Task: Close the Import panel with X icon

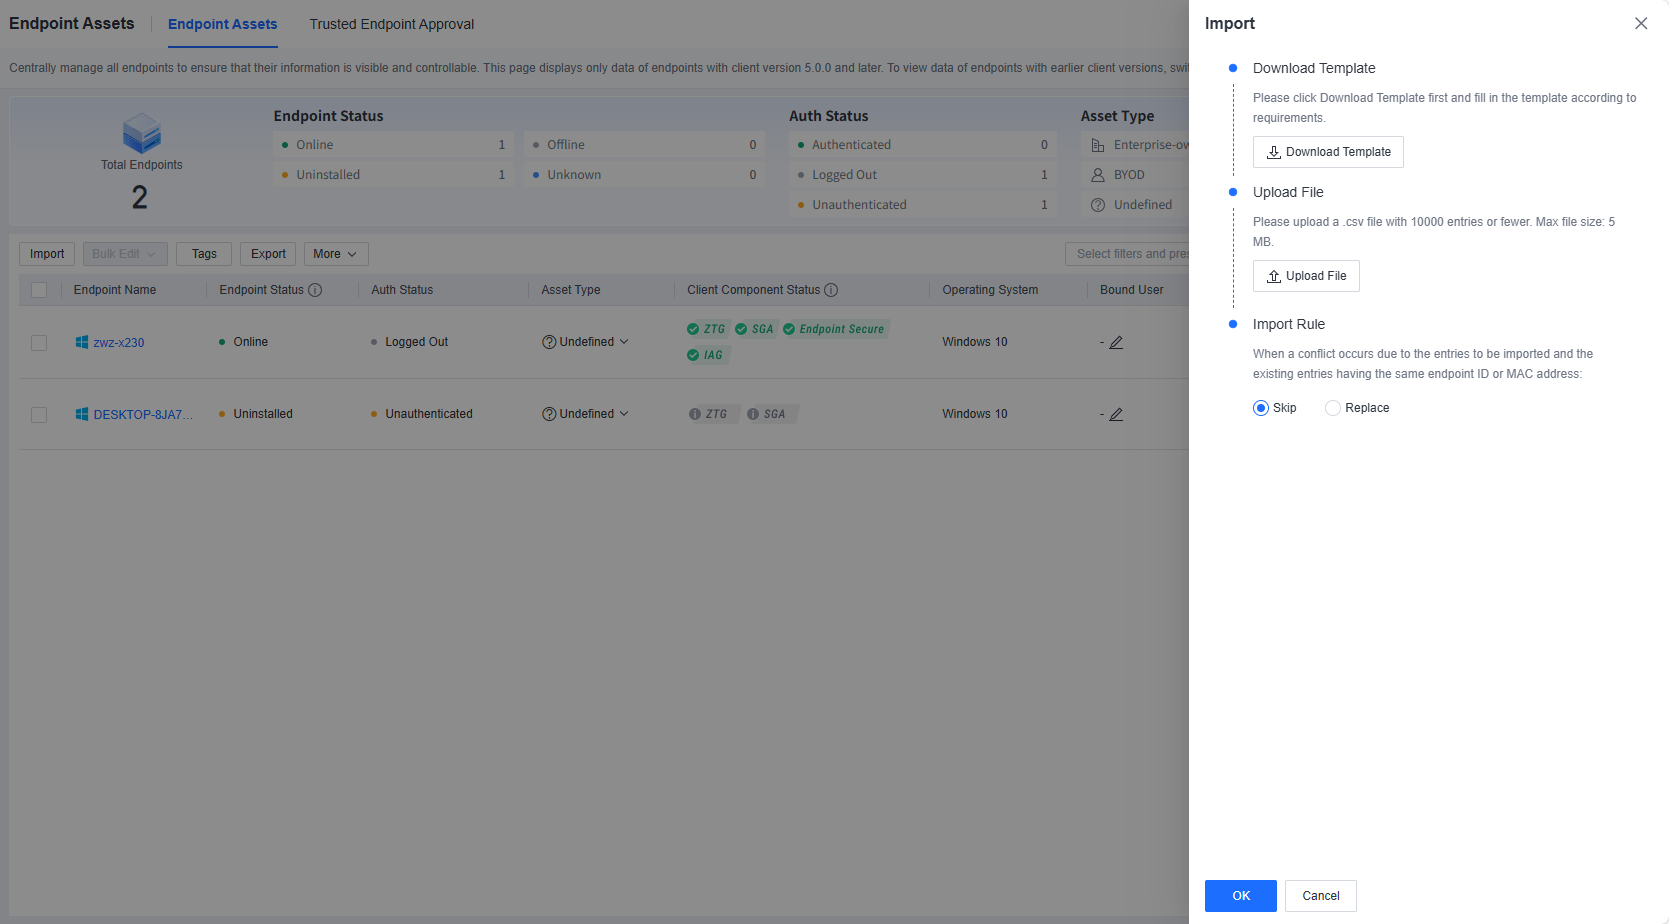Action: coord(1641,23)
